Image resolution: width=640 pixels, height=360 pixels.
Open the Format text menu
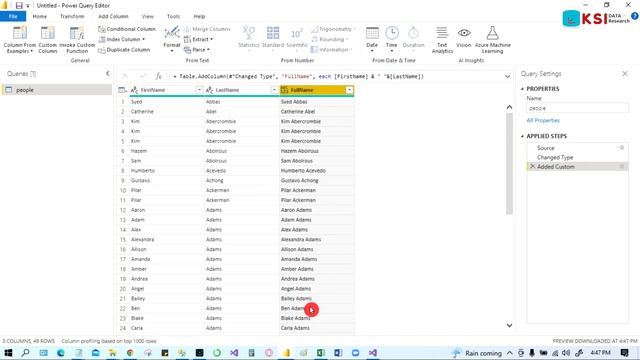(171, 40)
